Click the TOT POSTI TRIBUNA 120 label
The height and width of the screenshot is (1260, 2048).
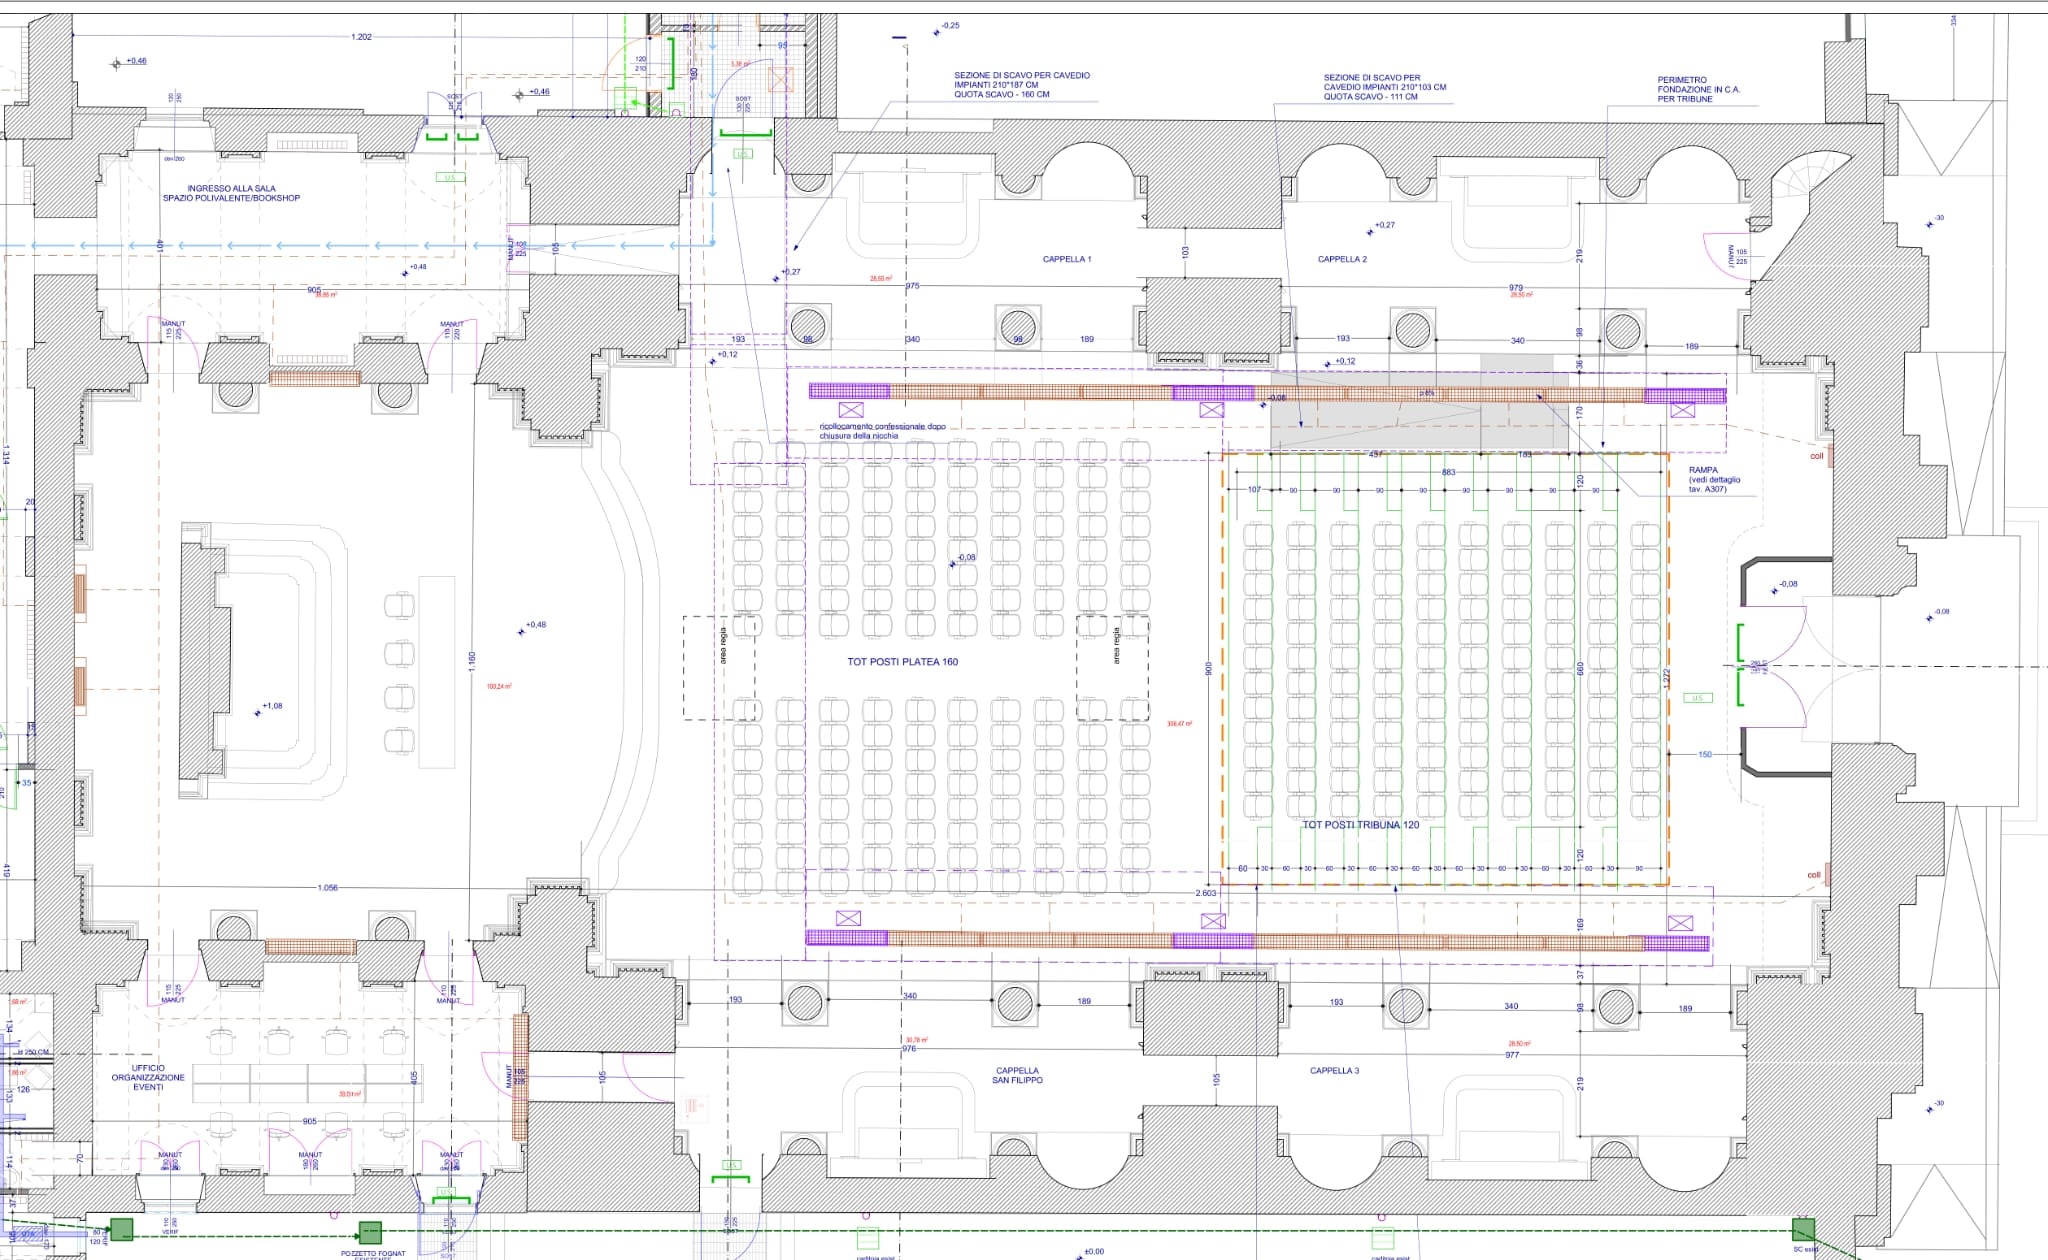coord(1360,825)
